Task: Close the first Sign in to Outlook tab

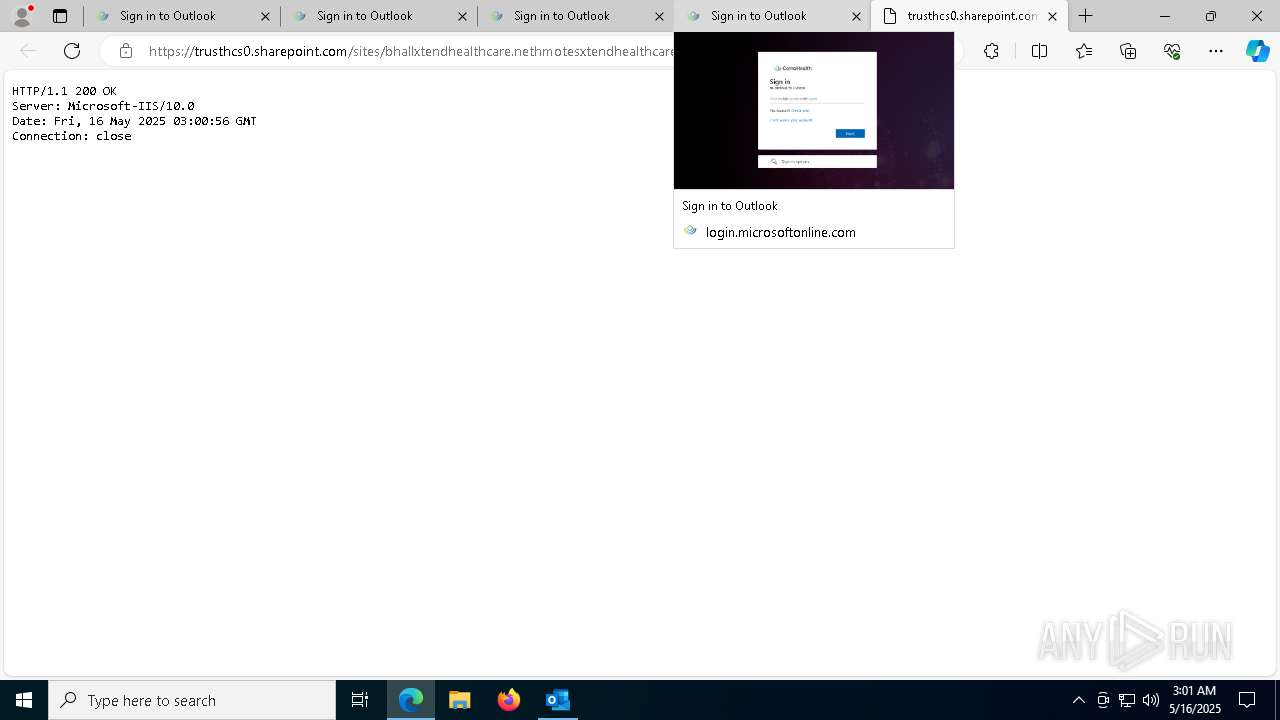Action: (265, 16)
